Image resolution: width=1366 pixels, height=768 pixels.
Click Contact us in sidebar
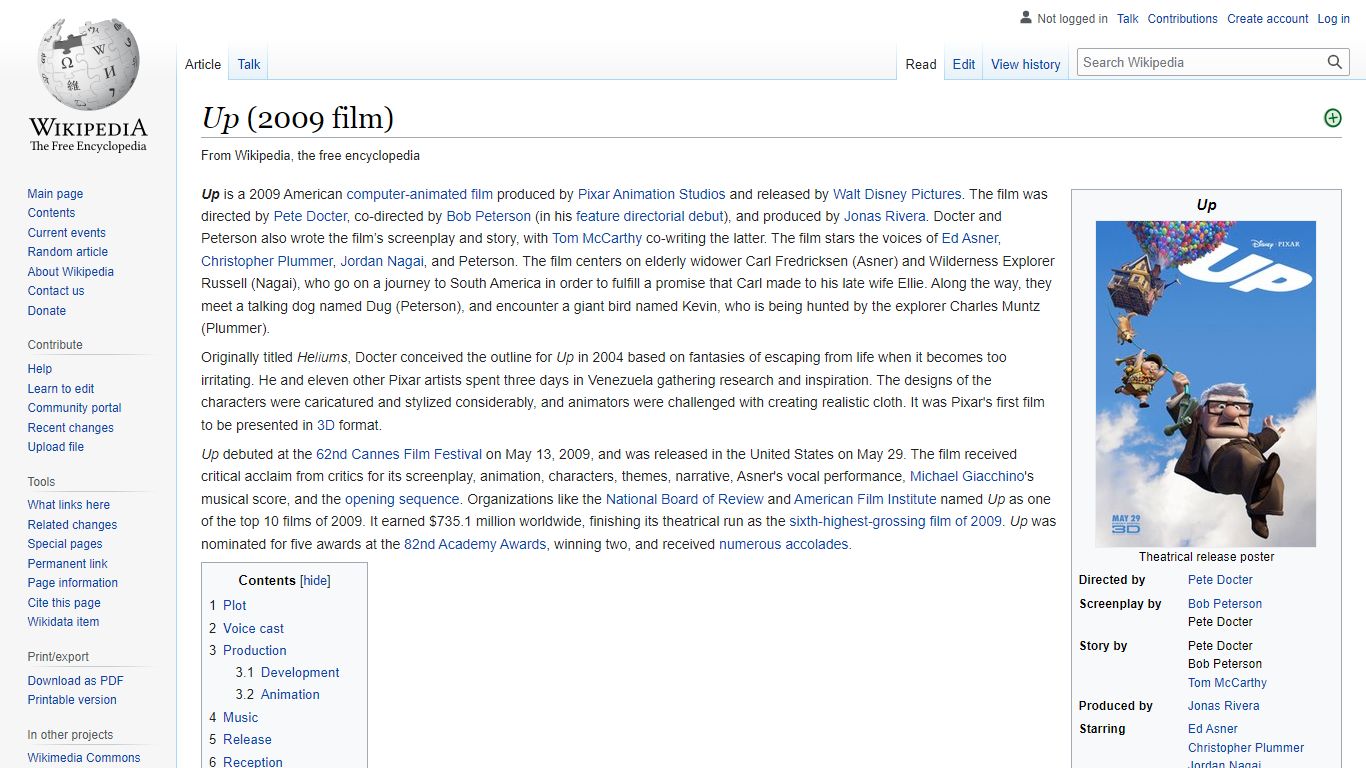(56, 291)
